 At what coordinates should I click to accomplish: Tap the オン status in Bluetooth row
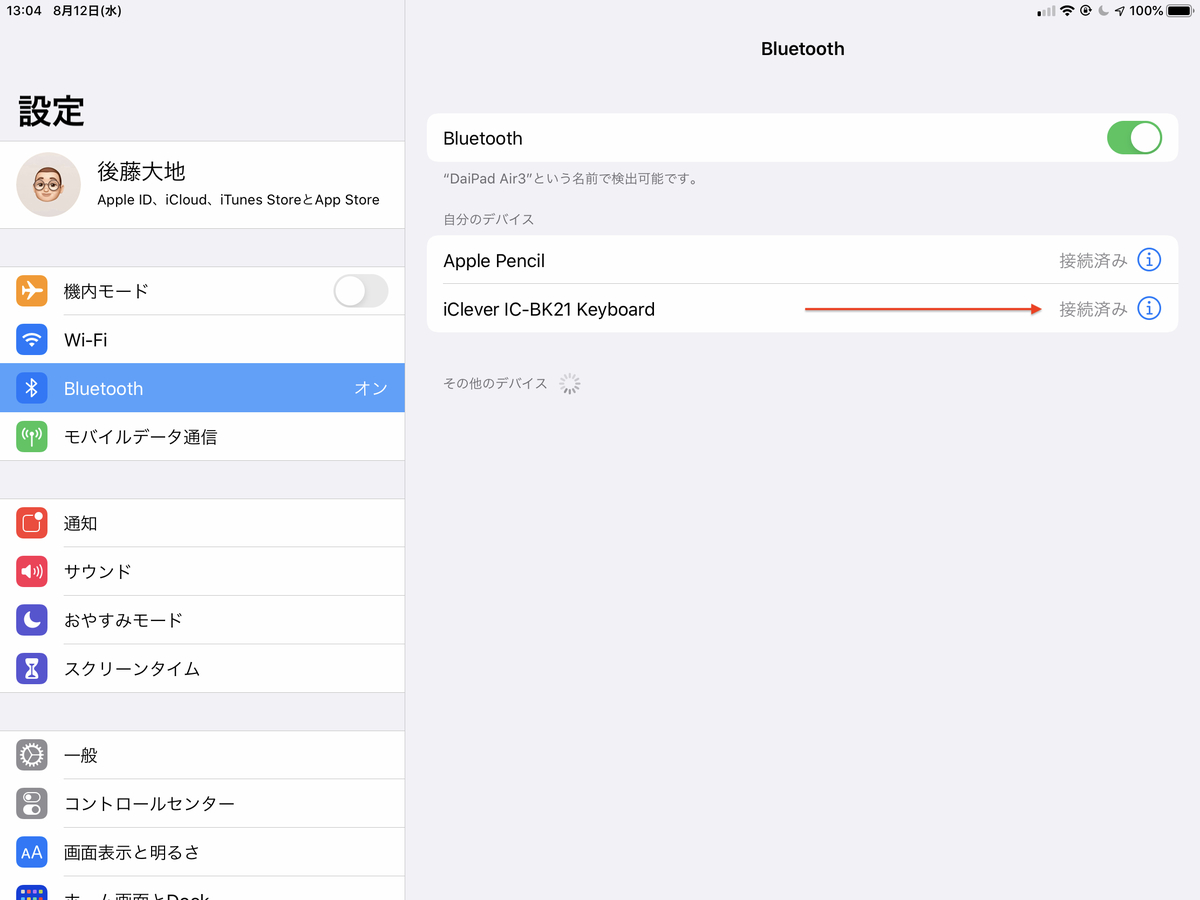tap(371, 389)
